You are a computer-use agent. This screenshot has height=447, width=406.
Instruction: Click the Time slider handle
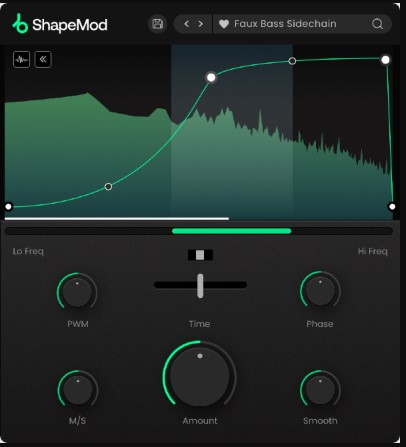pyautogui.click(x=200, y=286)
